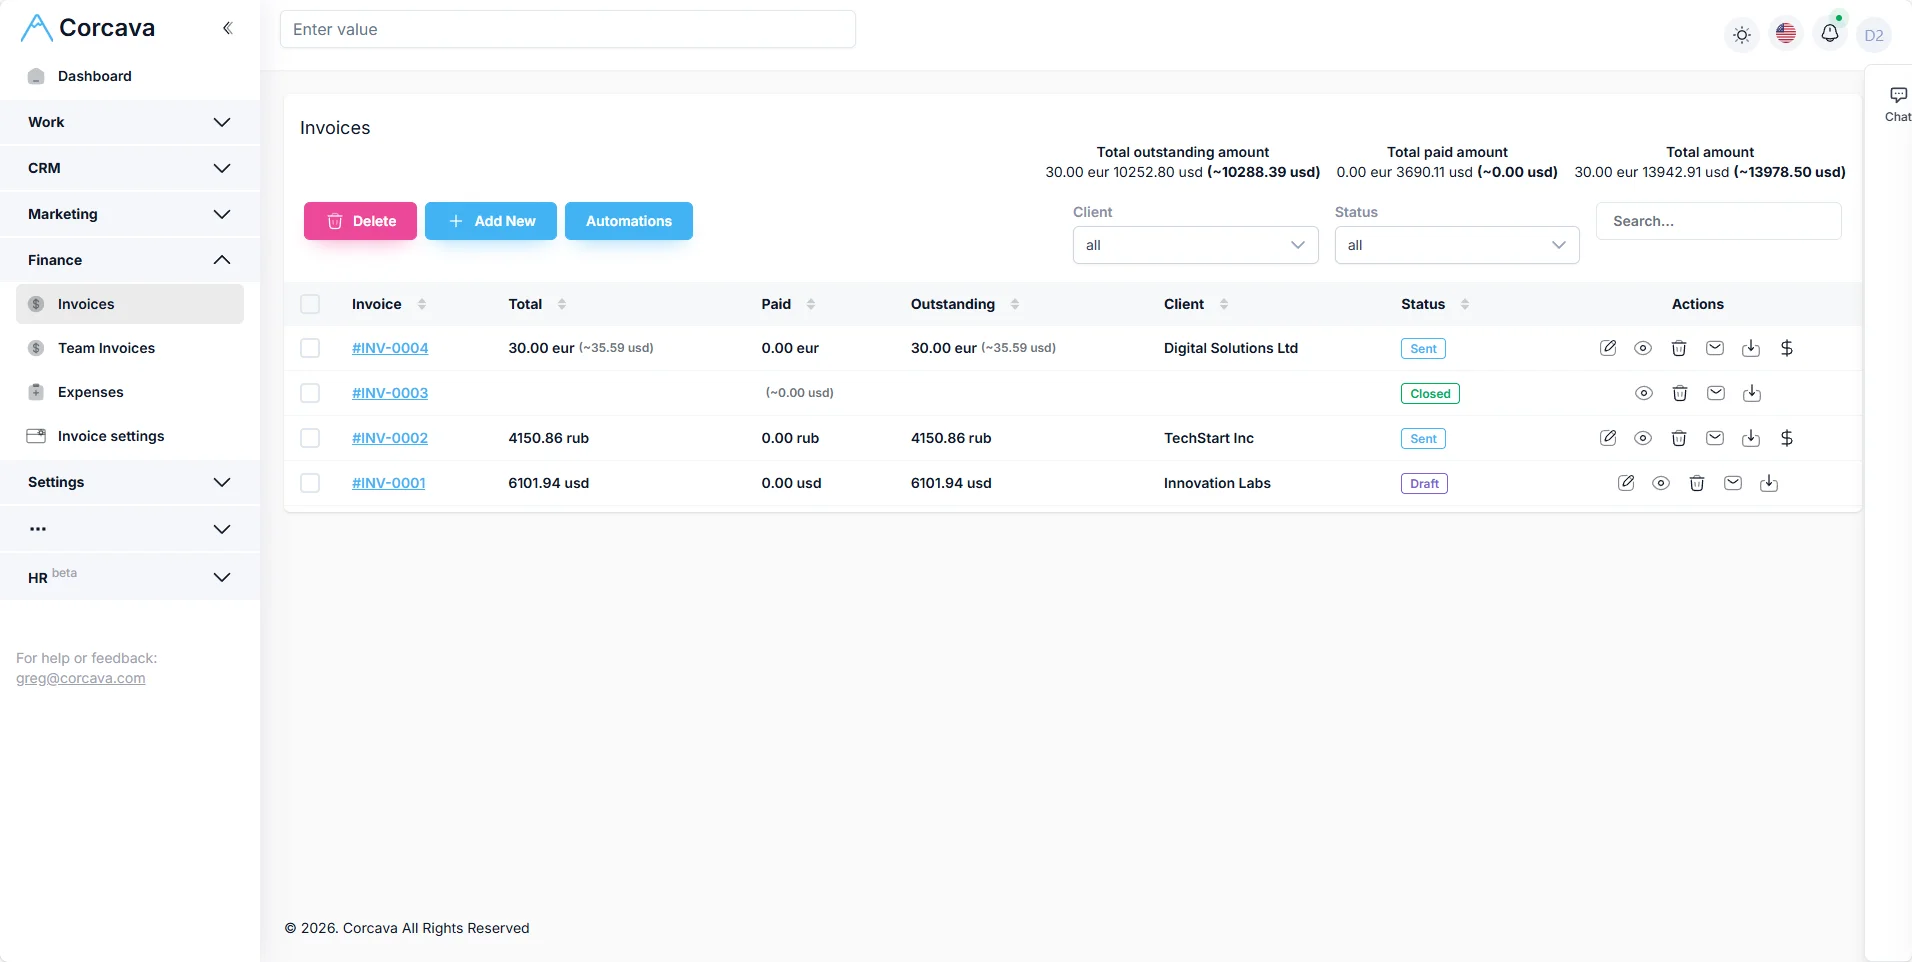
Task: Send invoice INV-0001 via the envelope icon
Action: (x=1733, y=483)
